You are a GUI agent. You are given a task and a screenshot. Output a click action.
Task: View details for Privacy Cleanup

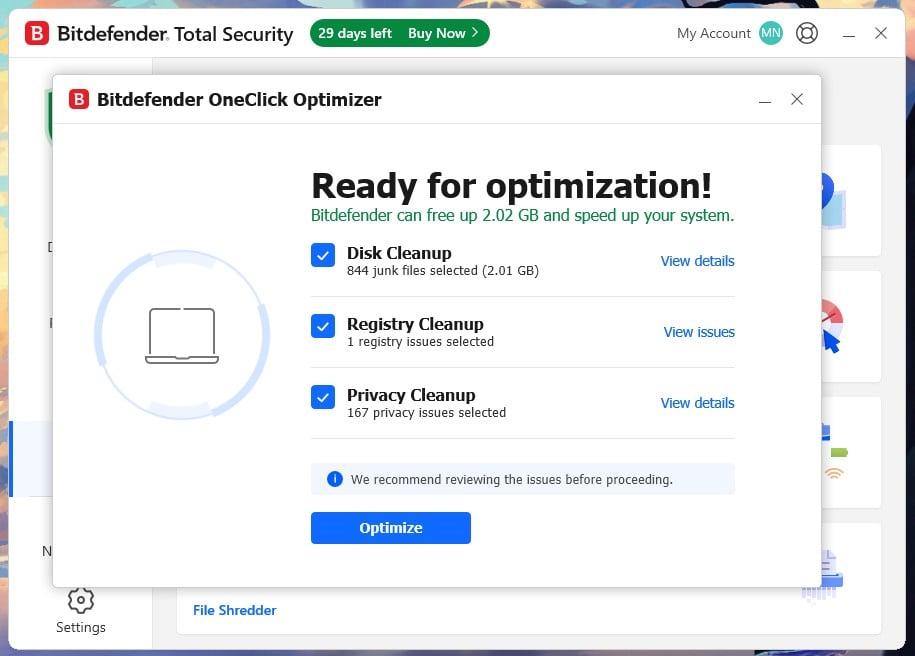click(x=697, y=403)
